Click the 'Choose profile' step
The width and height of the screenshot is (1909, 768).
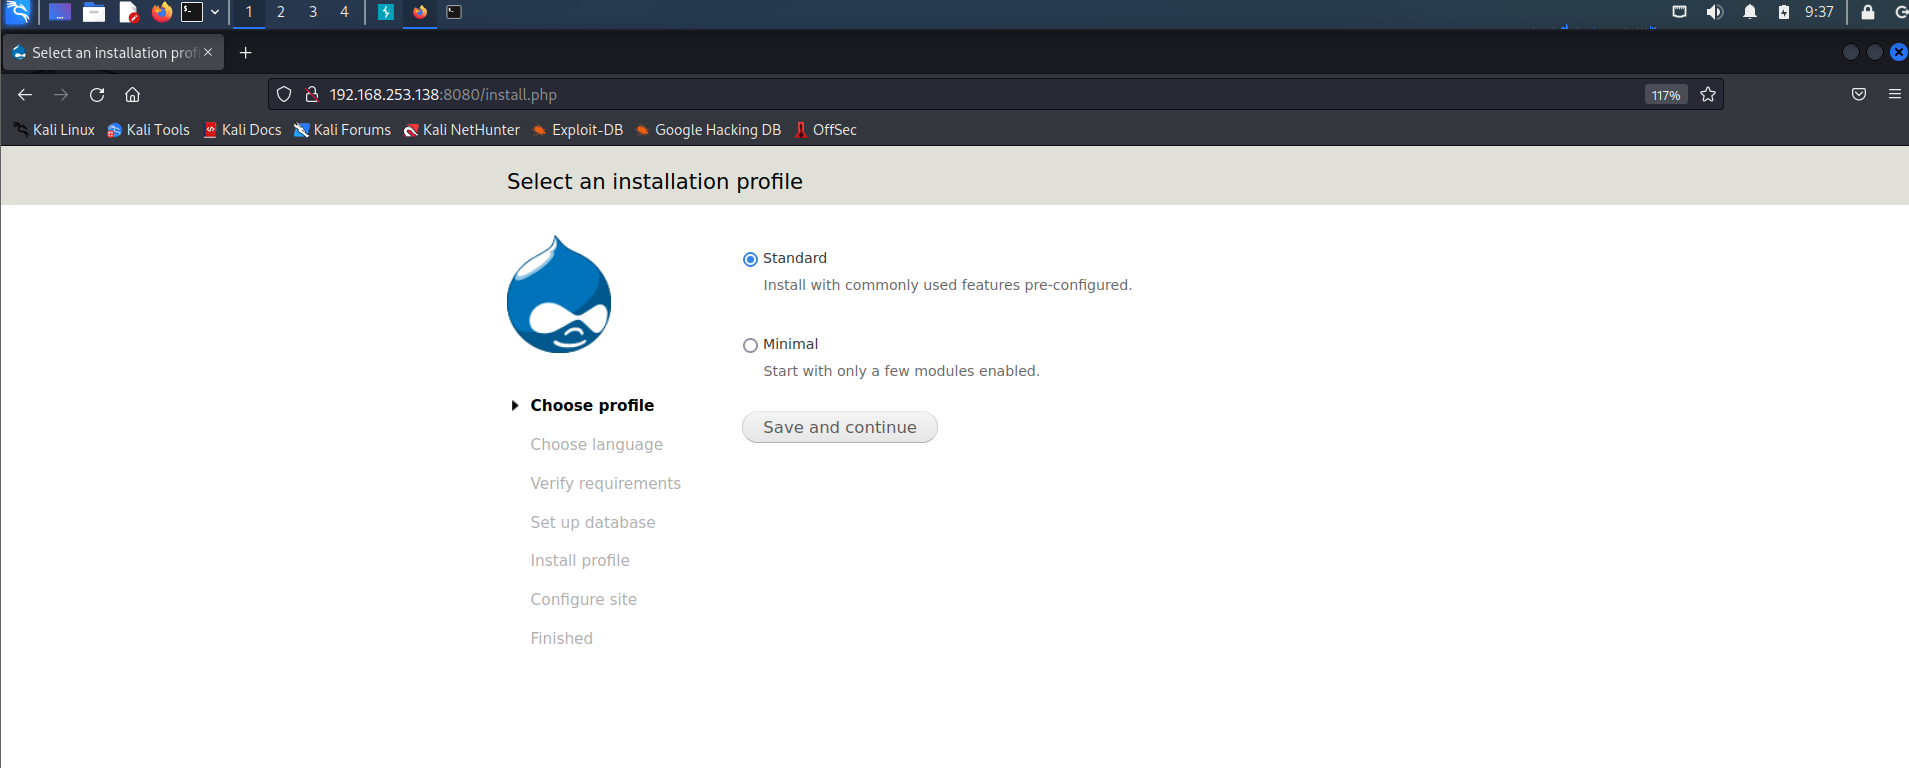592,405
